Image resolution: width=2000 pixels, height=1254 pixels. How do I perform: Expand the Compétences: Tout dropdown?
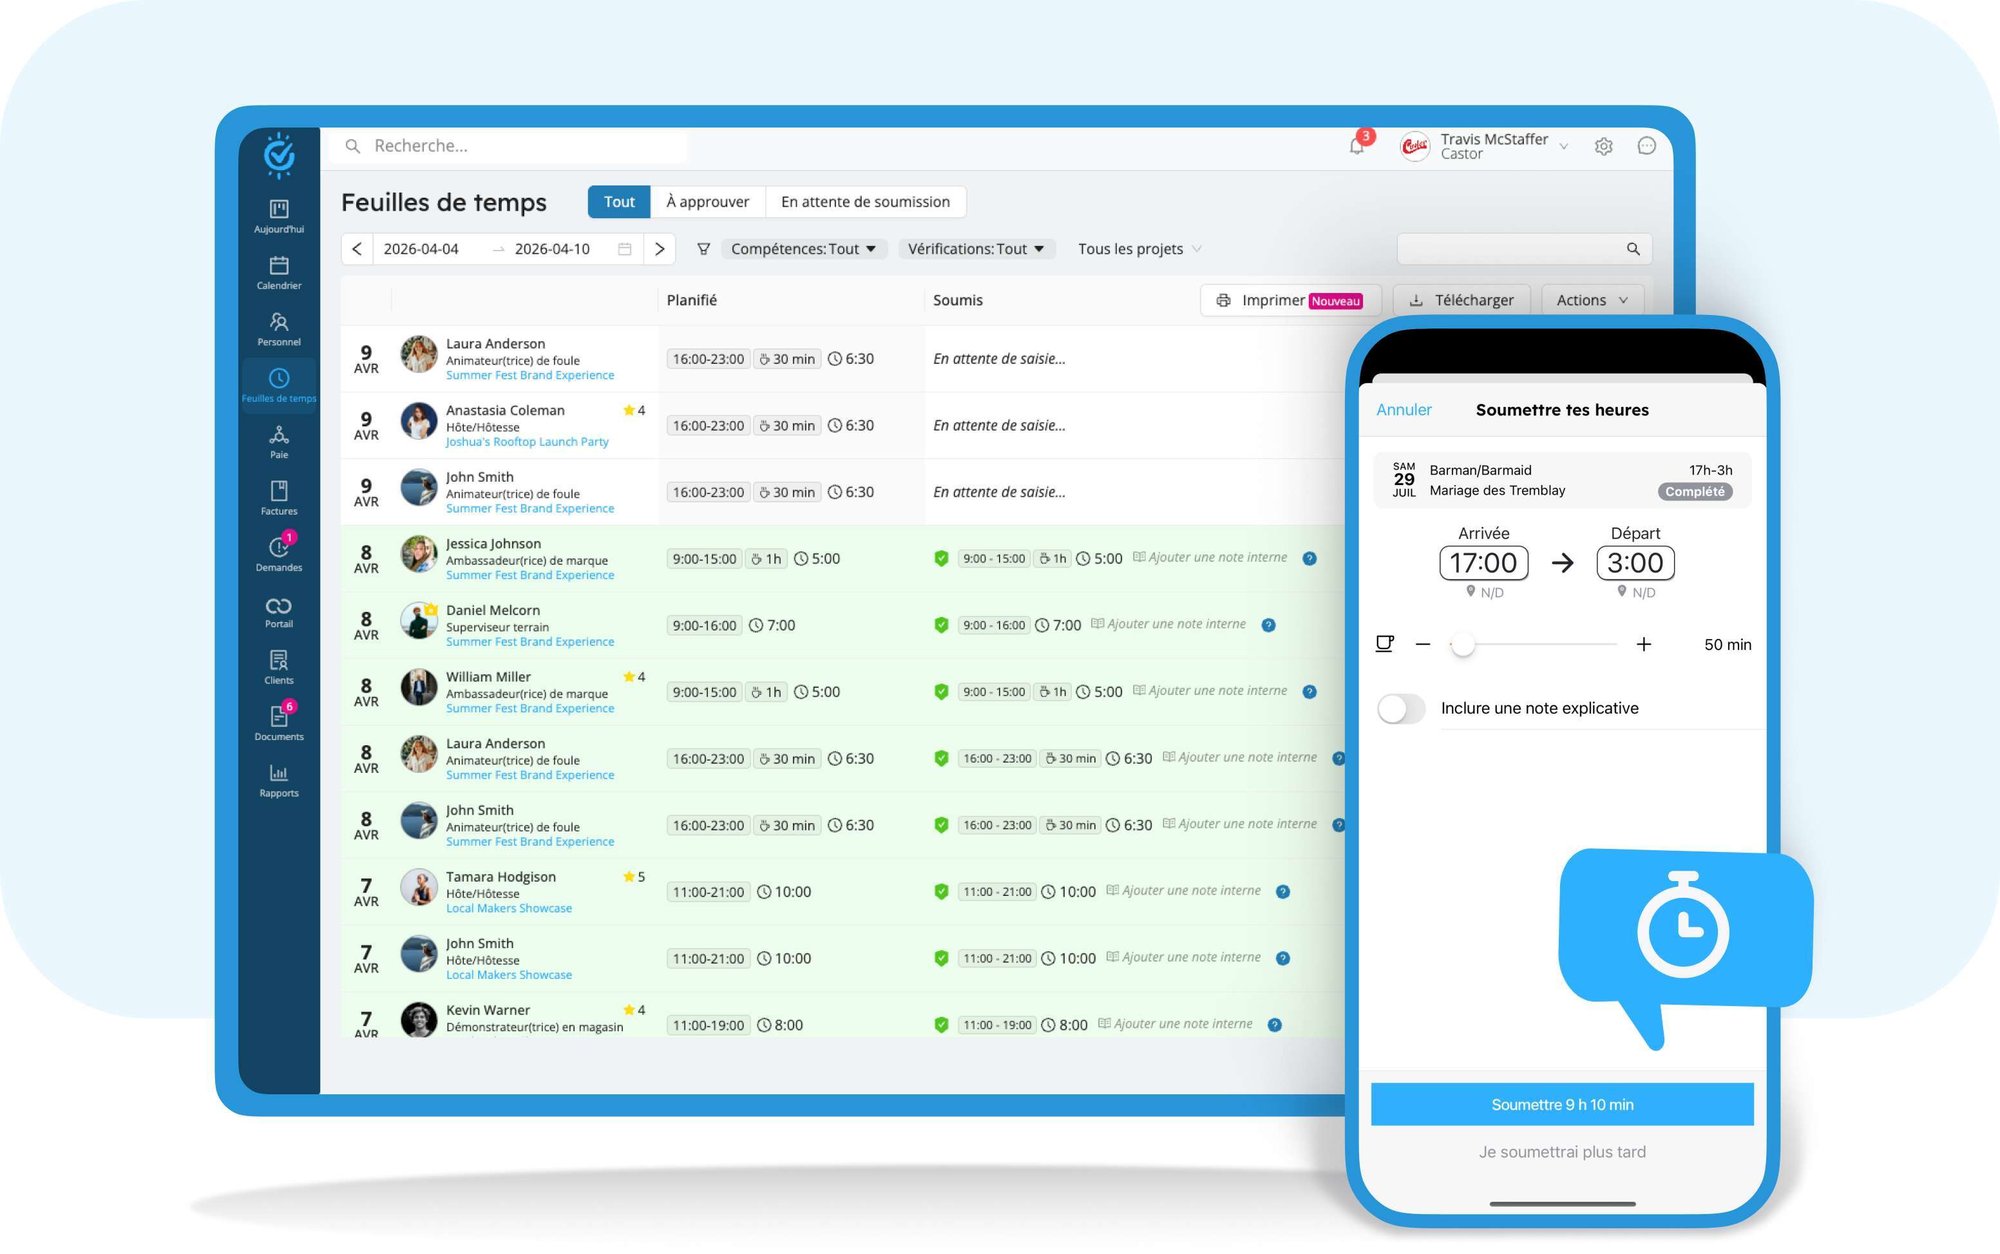[x=803, y=248]
